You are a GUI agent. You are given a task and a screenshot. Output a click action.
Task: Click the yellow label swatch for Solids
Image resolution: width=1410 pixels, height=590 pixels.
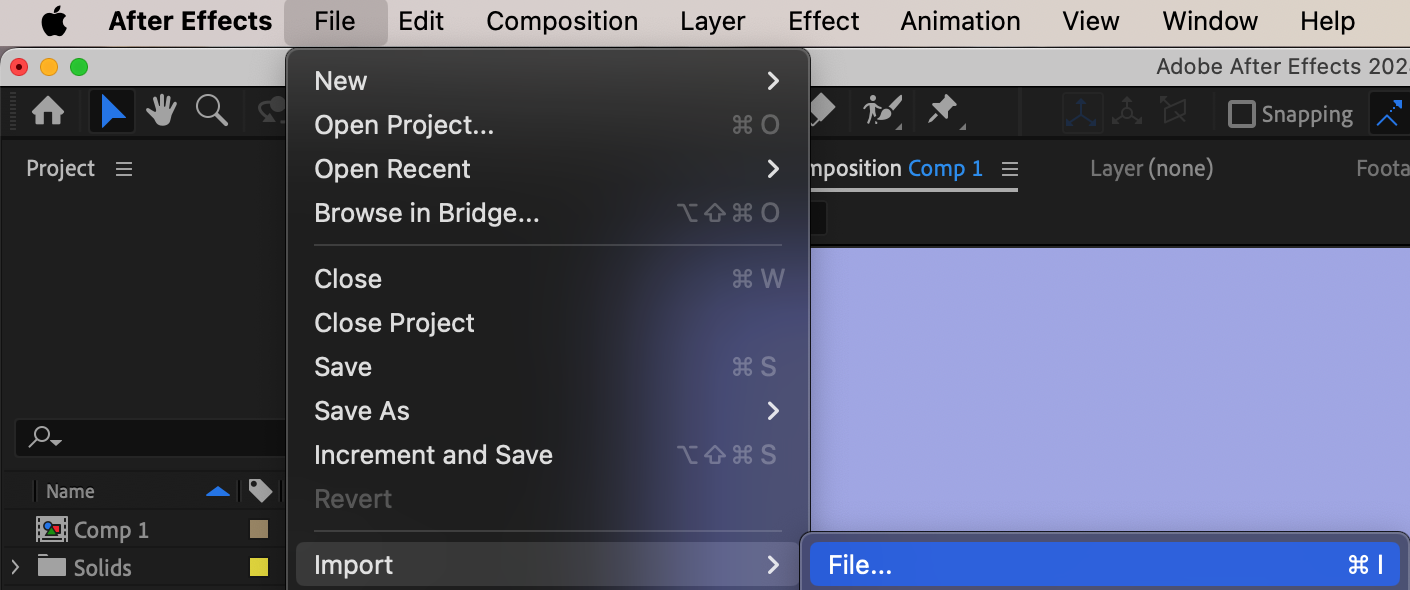pyautogui.click(x=258, y=567)
